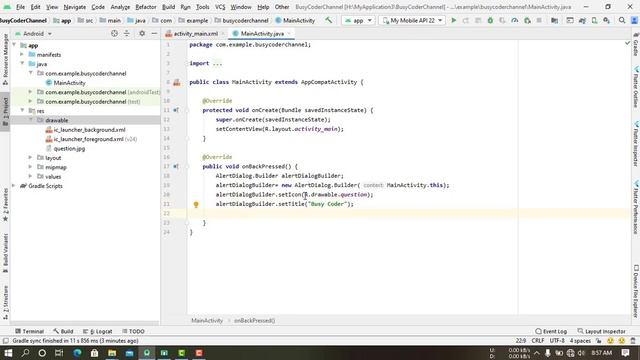
Task: Collapse the java folder node
Action: coord(22,64)
